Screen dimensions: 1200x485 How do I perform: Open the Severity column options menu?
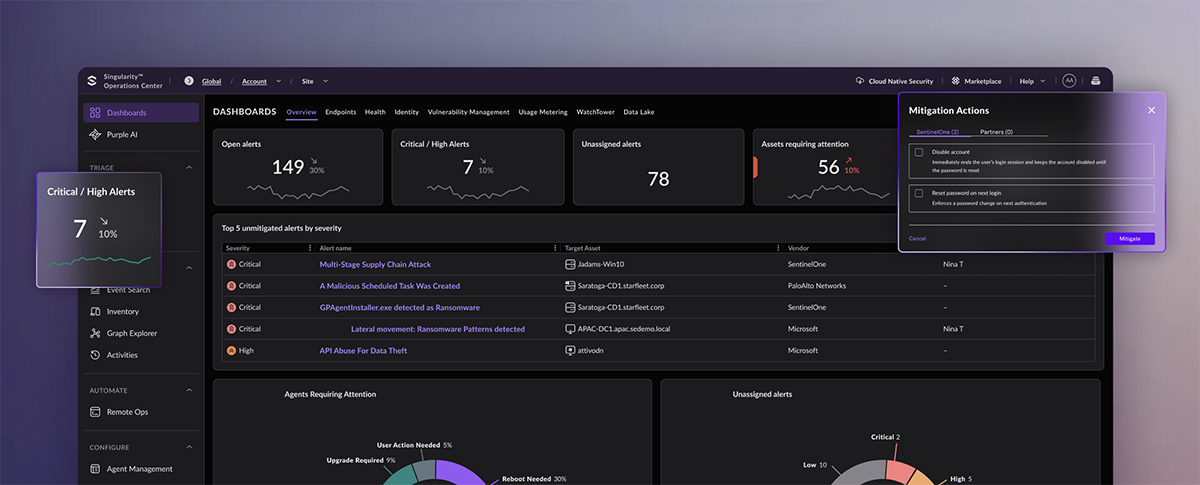tap(310, 248)
